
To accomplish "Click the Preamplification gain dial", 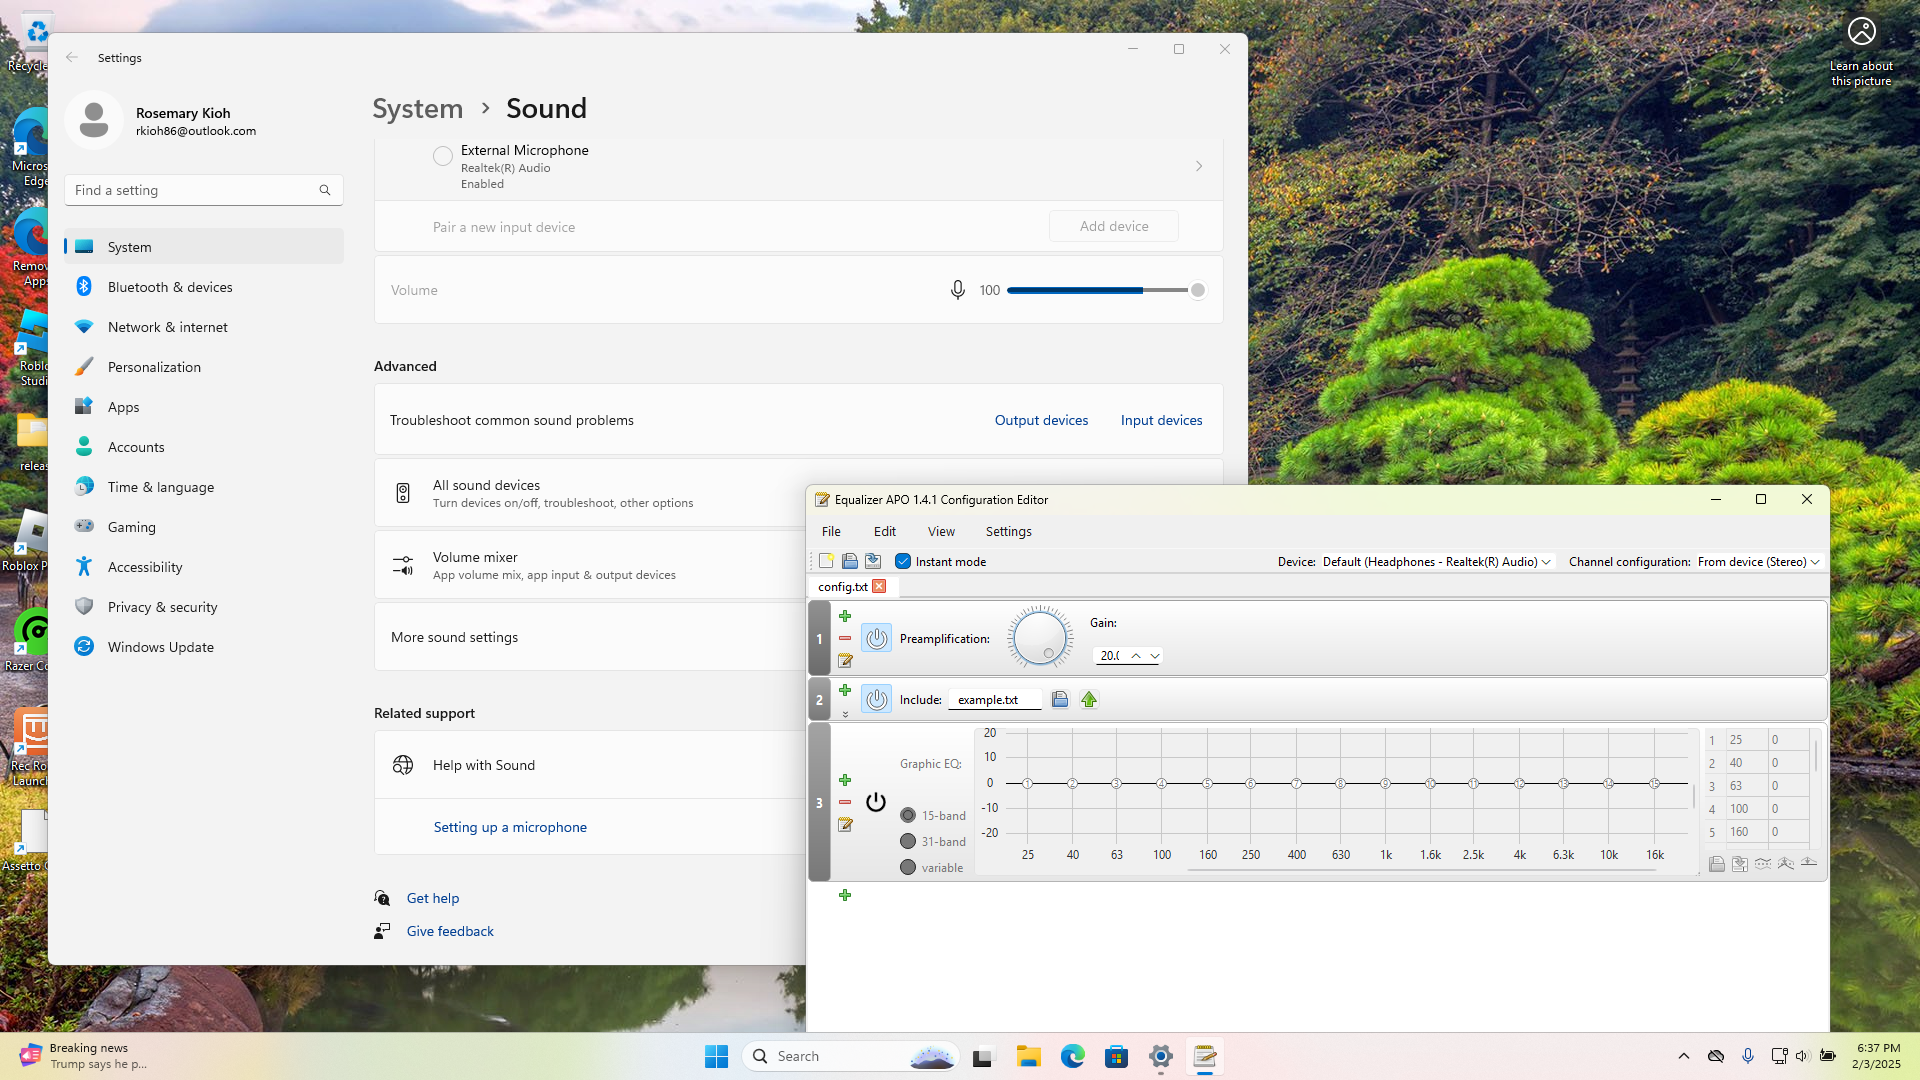I will [x=1040, y=637].
